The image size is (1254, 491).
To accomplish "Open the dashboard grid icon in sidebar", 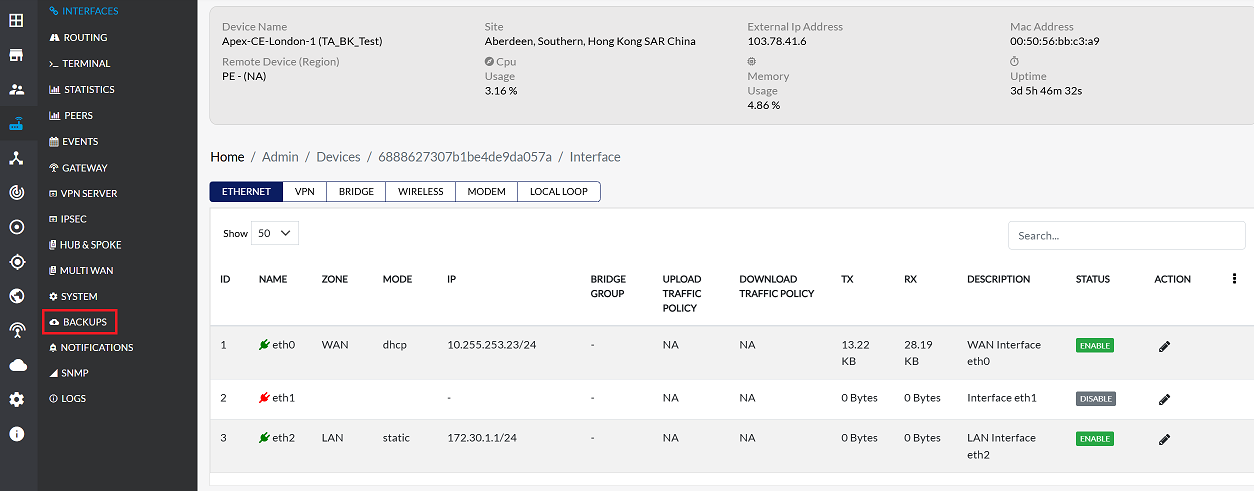I will (x=17, y=20).
